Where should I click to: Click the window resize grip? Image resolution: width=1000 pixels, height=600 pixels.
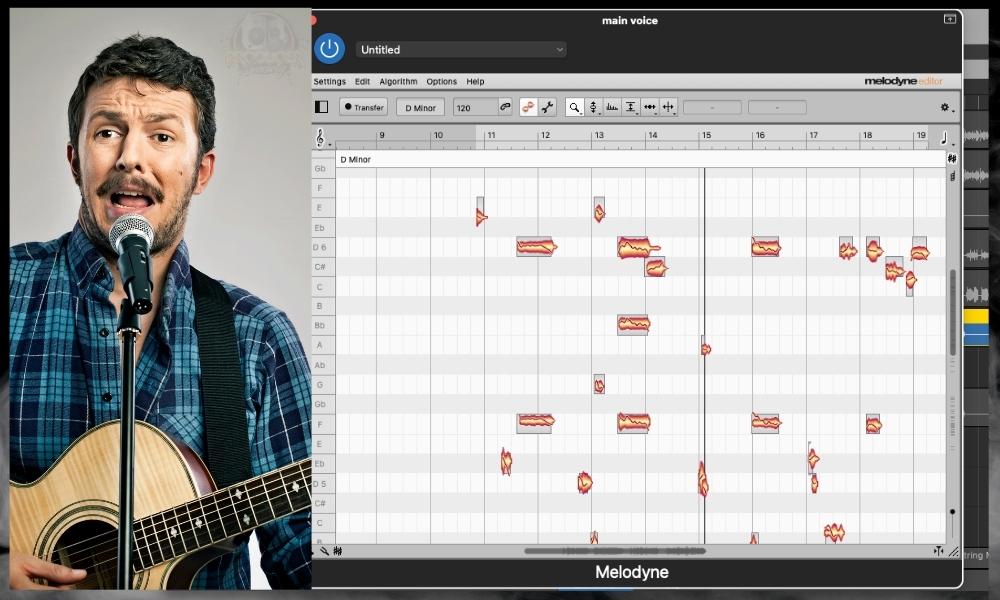point(953,552)
